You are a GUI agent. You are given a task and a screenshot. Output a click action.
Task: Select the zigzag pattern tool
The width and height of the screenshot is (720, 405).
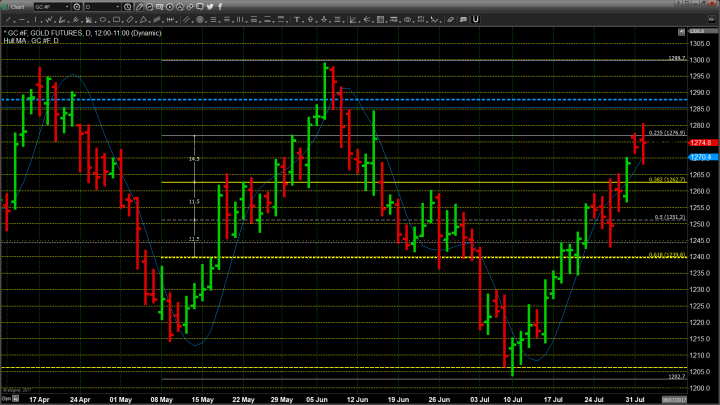pos(49,20)
